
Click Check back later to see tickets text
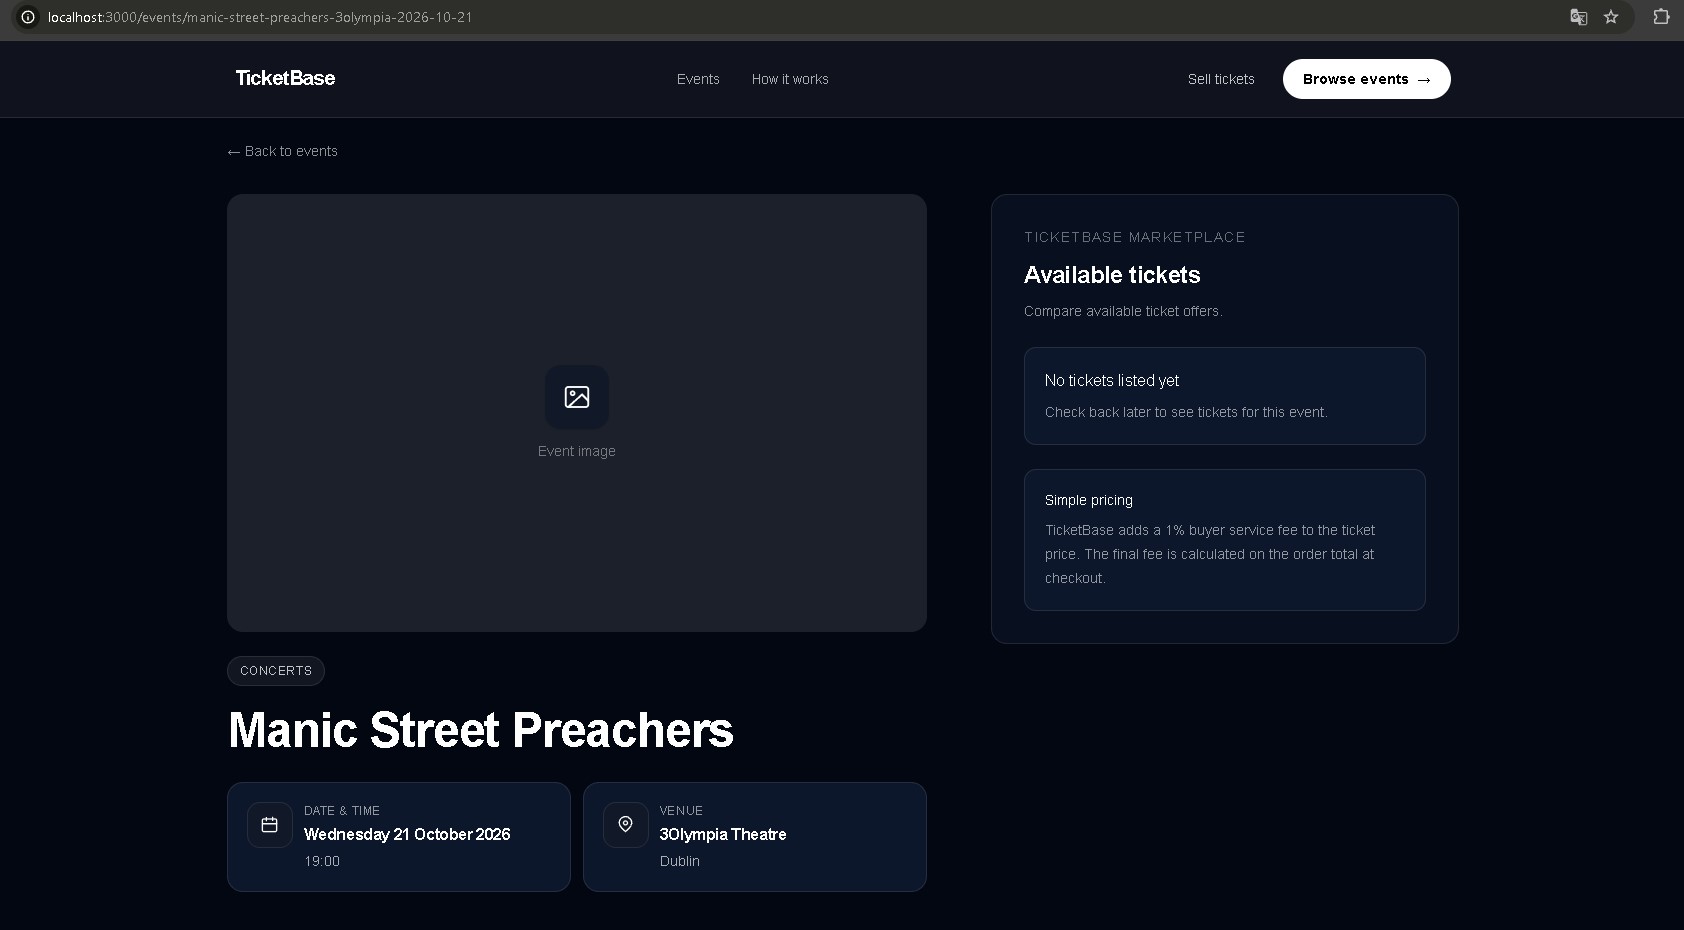click(x=1186, y=412)
